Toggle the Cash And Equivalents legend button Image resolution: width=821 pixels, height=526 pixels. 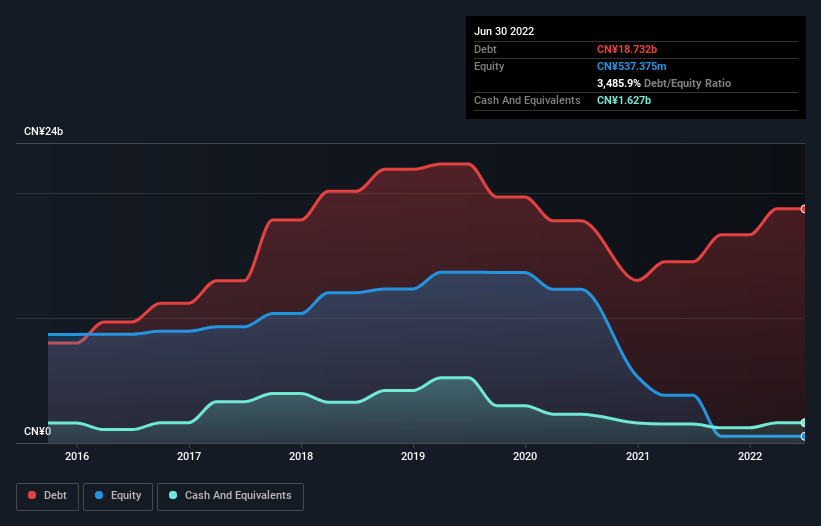click(230, 496)
